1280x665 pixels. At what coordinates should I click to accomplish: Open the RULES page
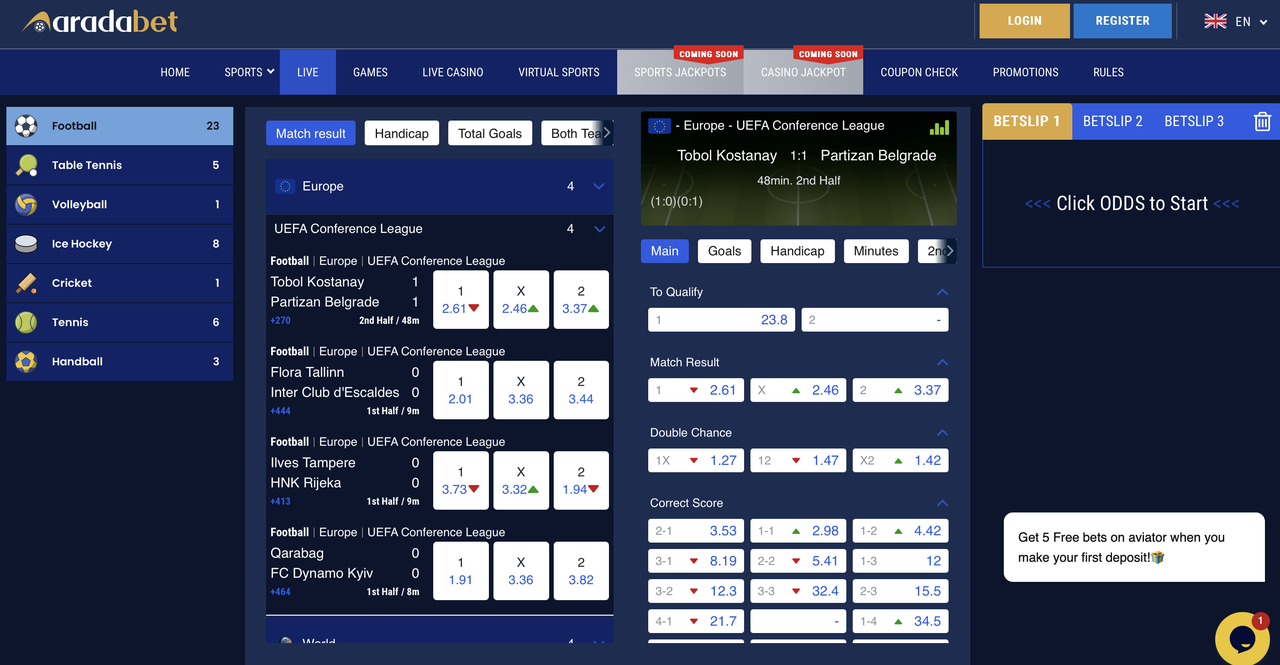[1108, 72]
